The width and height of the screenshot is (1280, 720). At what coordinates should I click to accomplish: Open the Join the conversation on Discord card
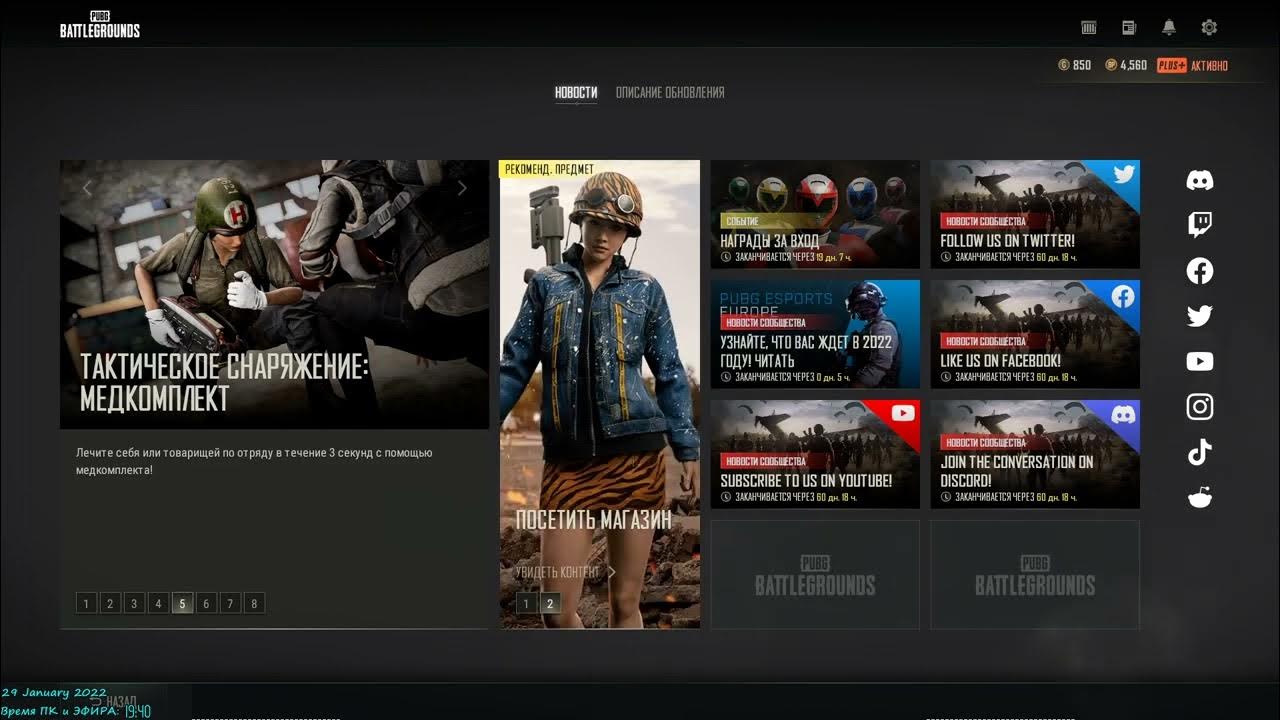pos(1035,454)
